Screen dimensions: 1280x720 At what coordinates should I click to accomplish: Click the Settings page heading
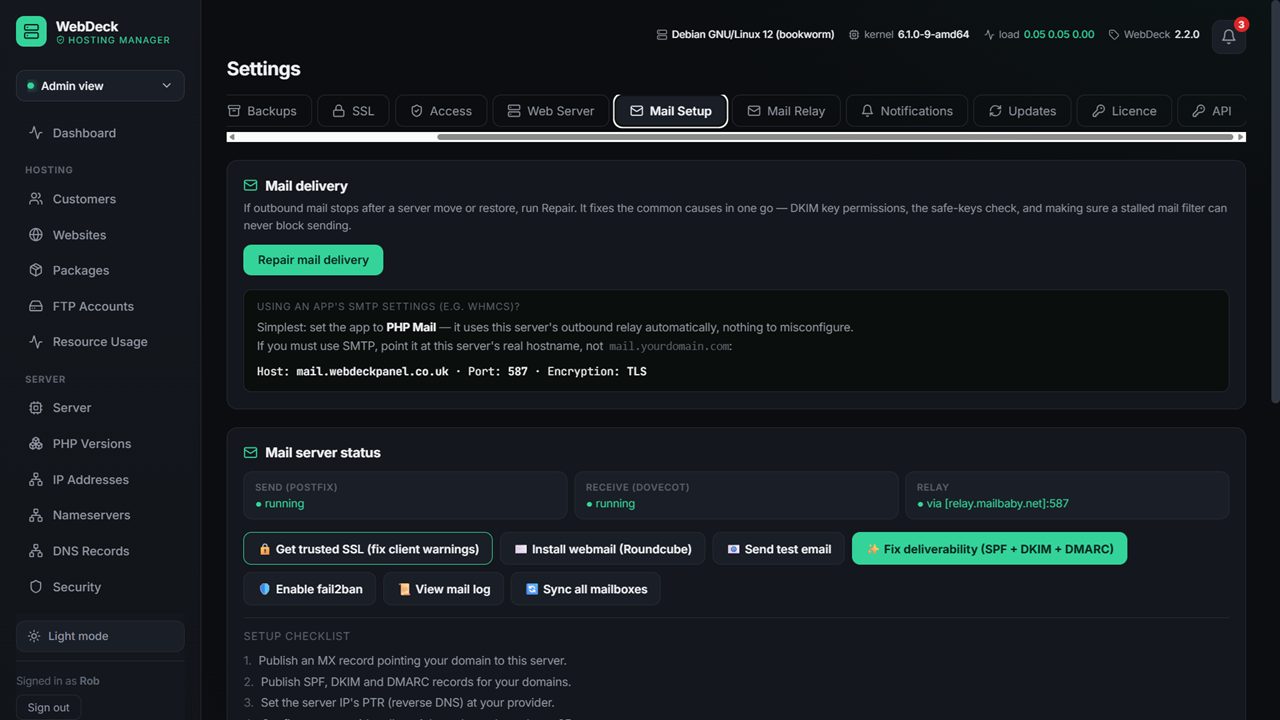(x=264, y=69)
